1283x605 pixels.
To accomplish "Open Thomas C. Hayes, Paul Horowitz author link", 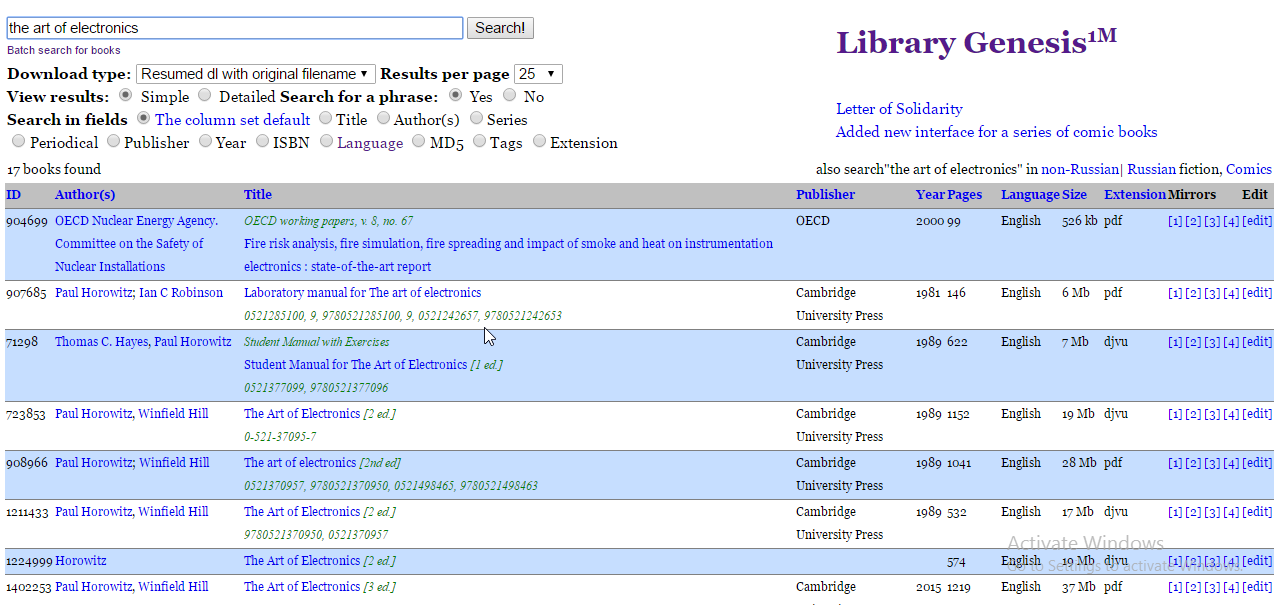I will pyautogui.click(x=143, y=342).
